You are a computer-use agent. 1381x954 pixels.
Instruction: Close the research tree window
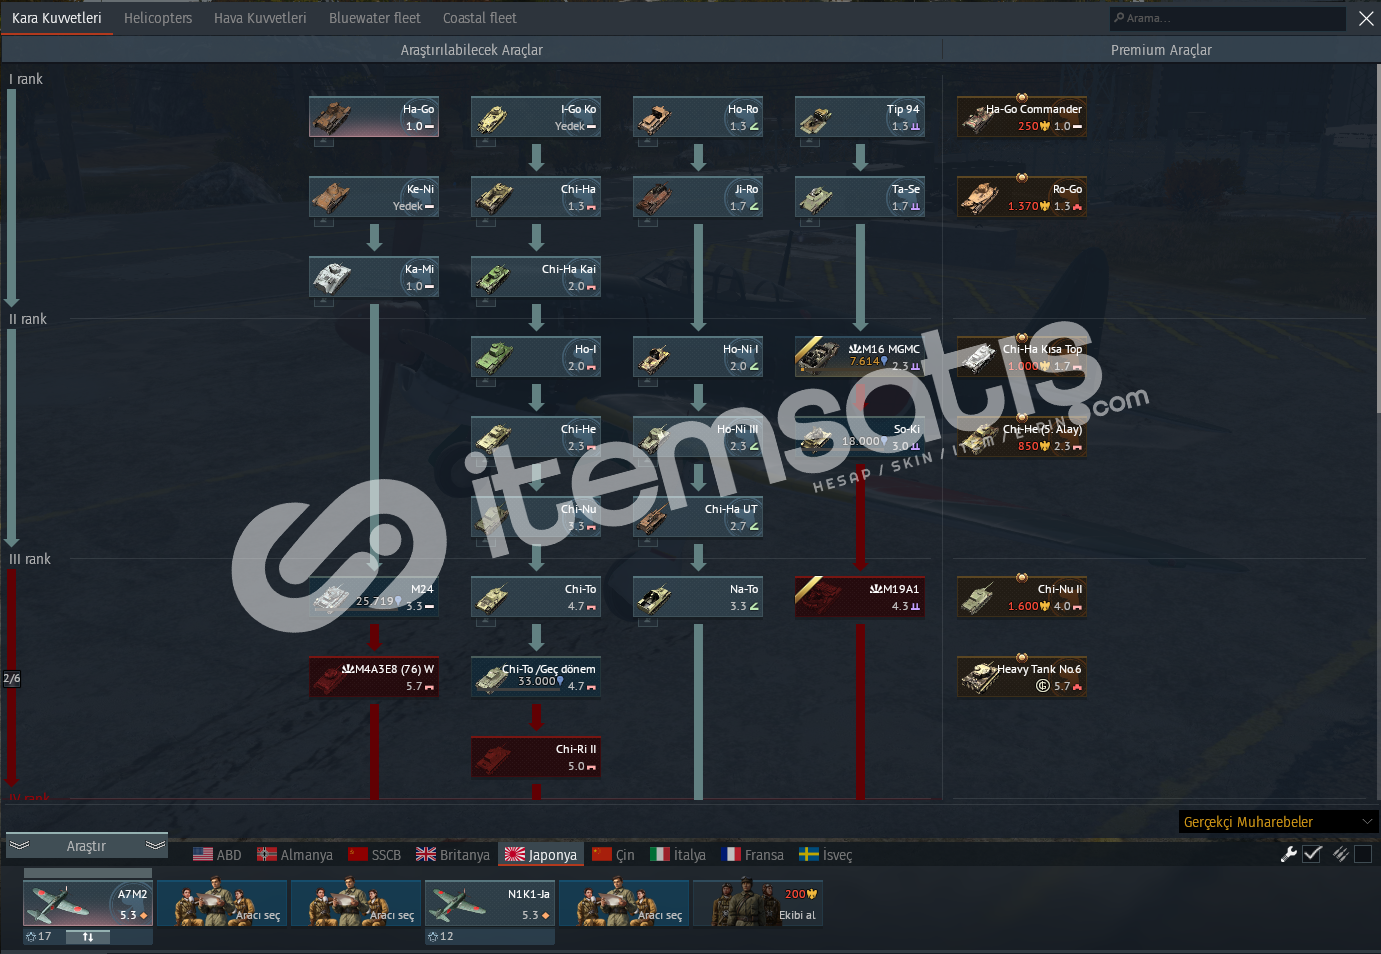pyautogui.click(x=1366, y=18)
